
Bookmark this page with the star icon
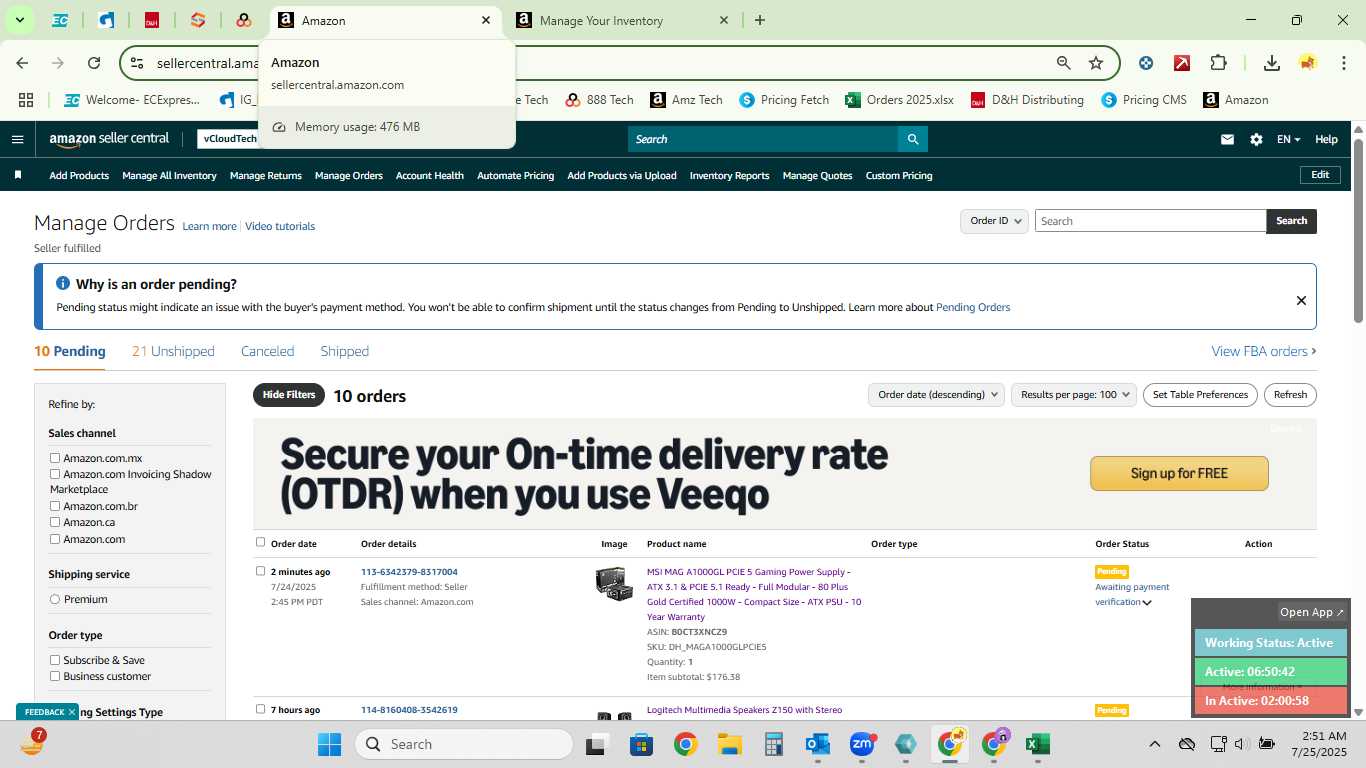click(1096, 63)
